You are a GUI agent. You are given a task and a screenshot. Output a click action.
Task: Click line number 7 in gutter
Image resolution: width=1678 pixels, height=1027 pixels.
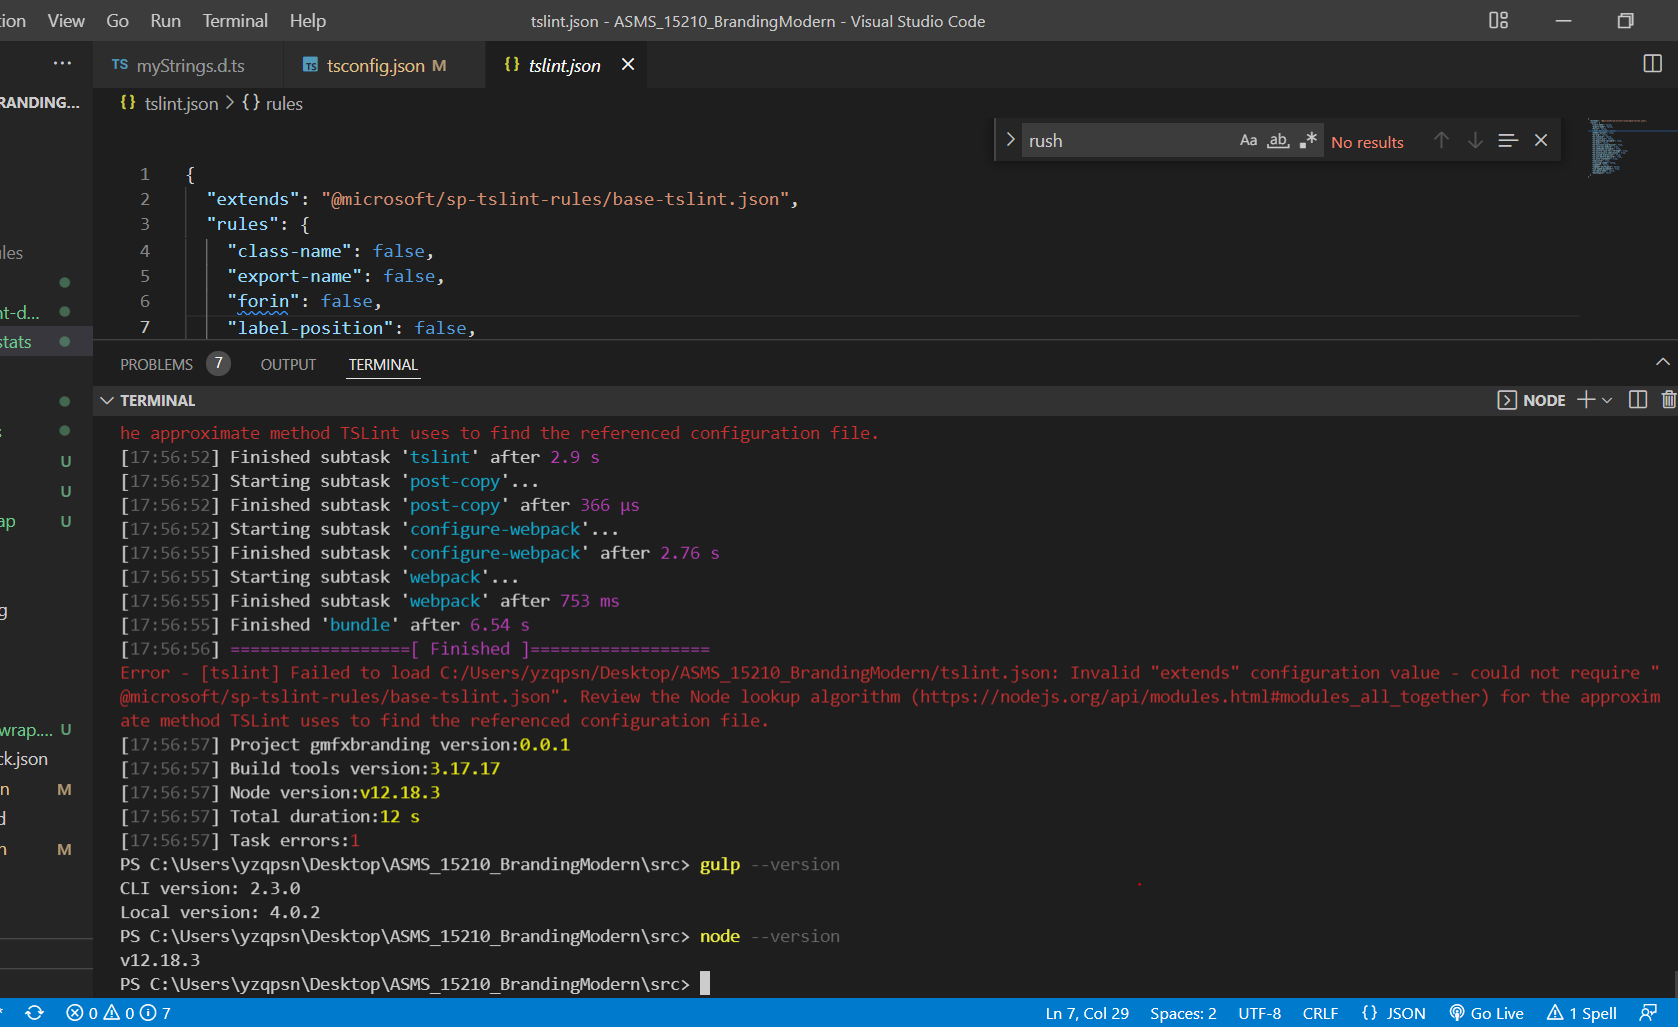pyautogui.click(x=145, y=327)
